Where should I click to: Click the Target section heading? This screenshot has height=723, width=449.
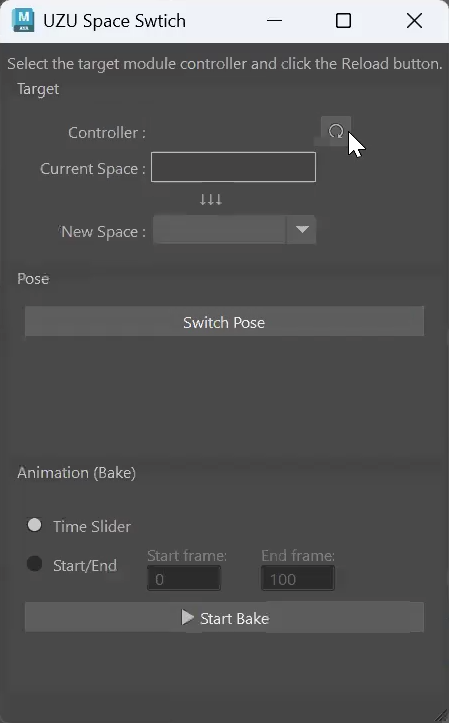[38, 89]
